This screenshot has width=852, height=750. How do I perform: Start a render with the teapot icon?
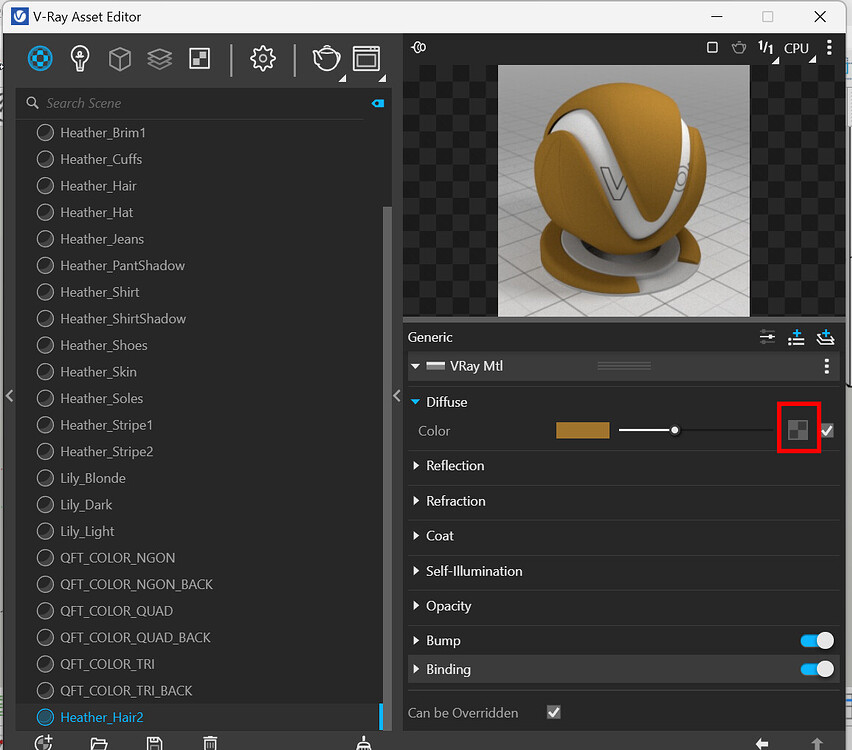click(326, 60)
